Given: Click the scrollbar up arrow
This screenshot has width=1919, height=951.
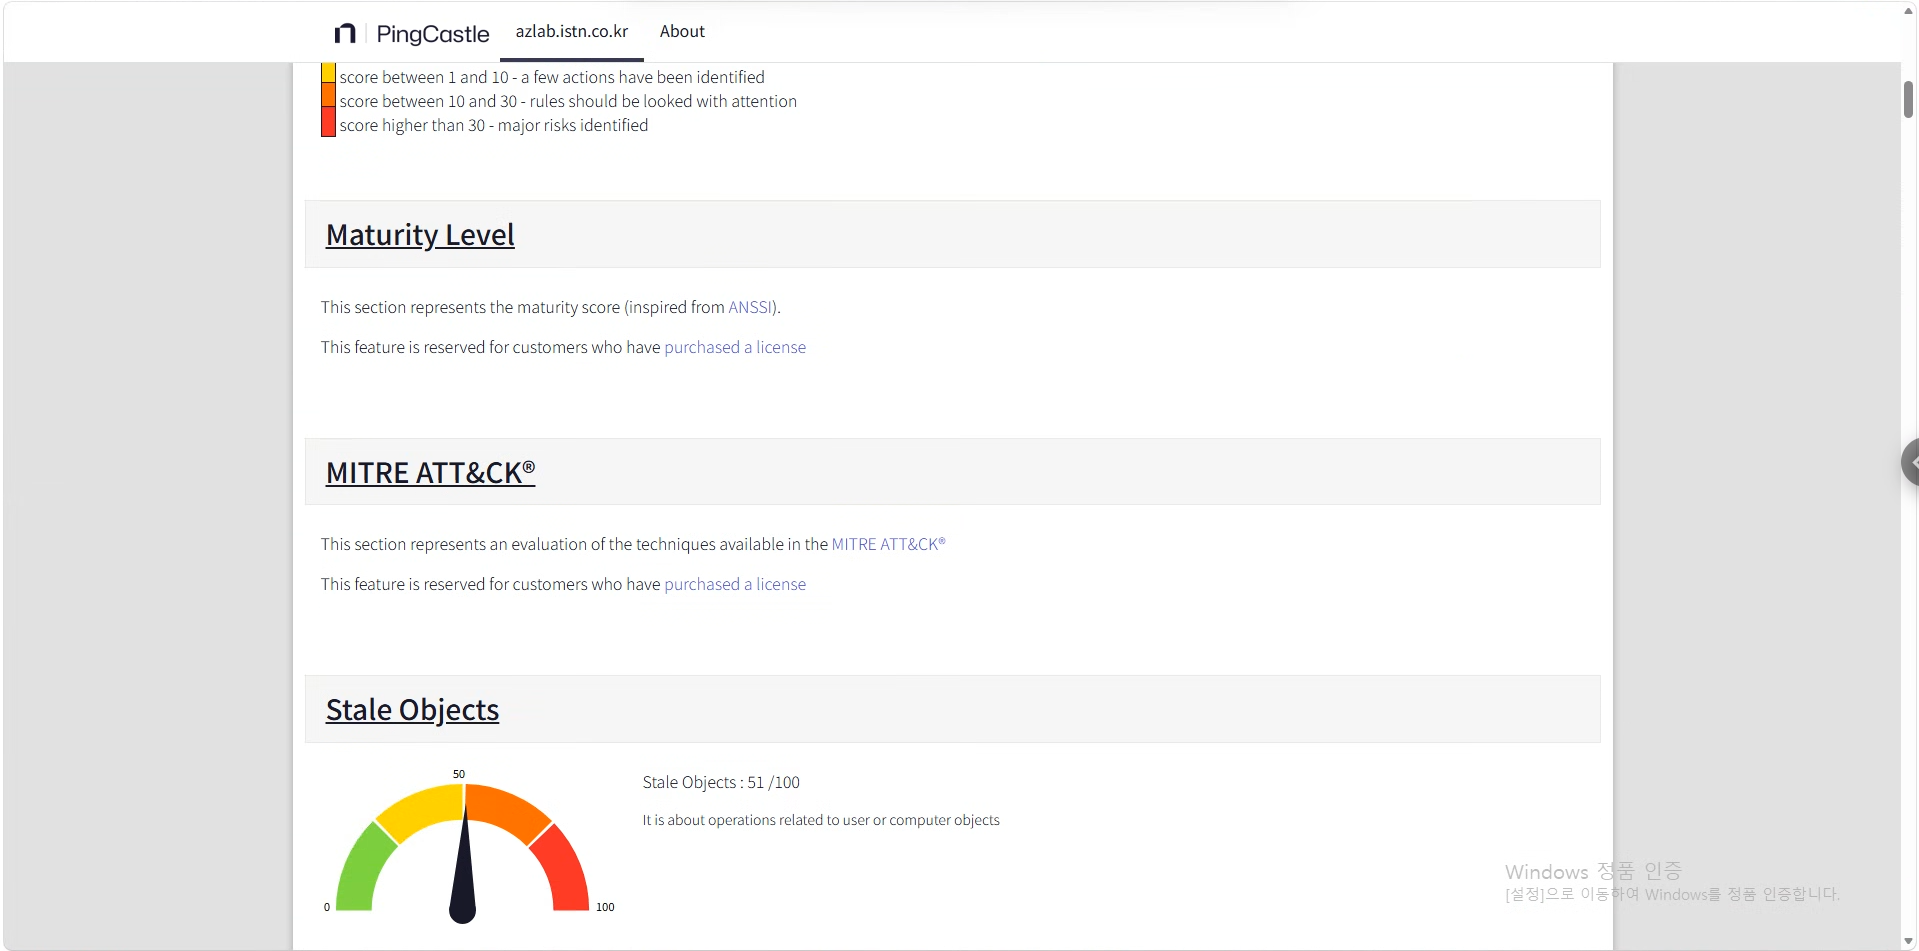Looking at the screenshot, I should point(1908,10).
